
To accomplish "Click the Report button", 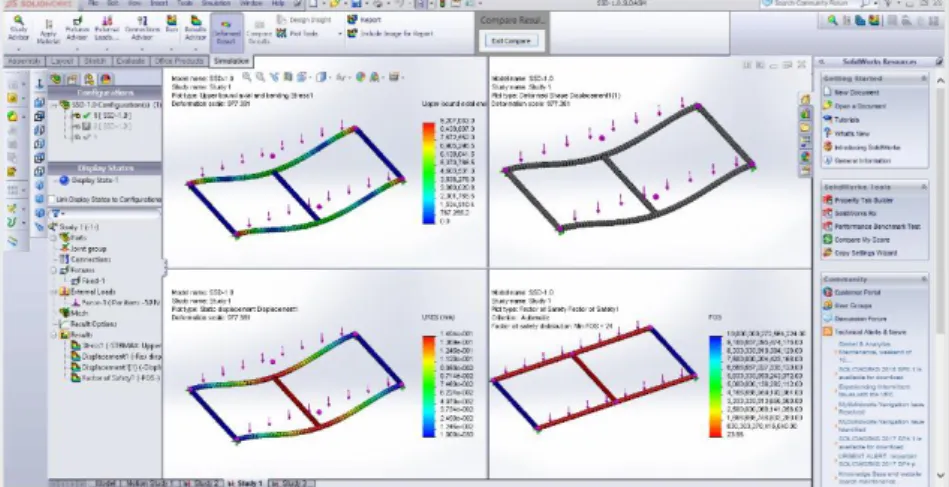I will coord(364,20).
